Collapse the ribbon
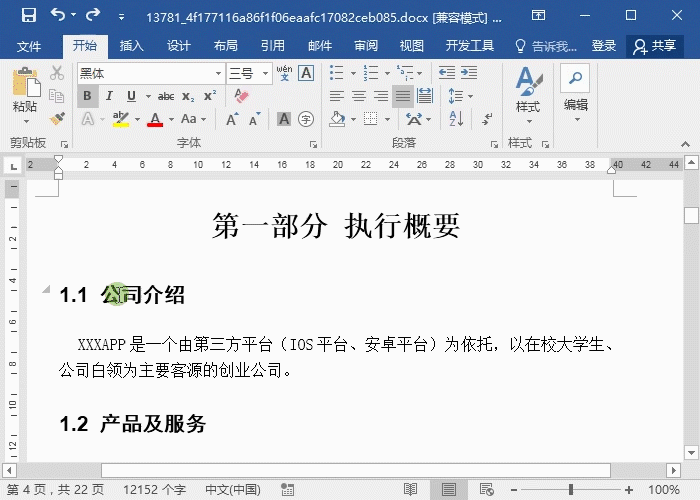 coord(685,144)
